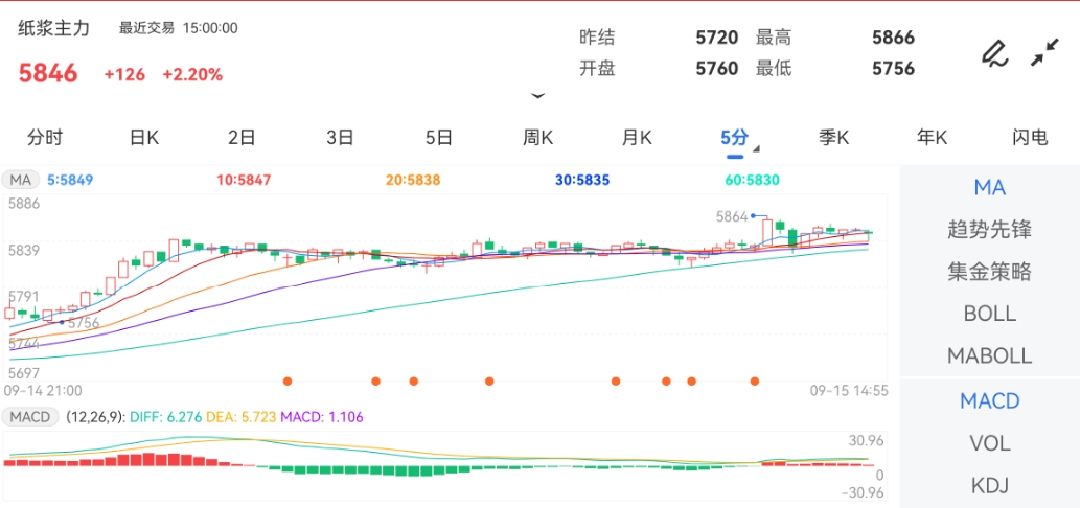Select the 5日 tab
Screen dimensions: 1080x508
(x=439, y=137)
